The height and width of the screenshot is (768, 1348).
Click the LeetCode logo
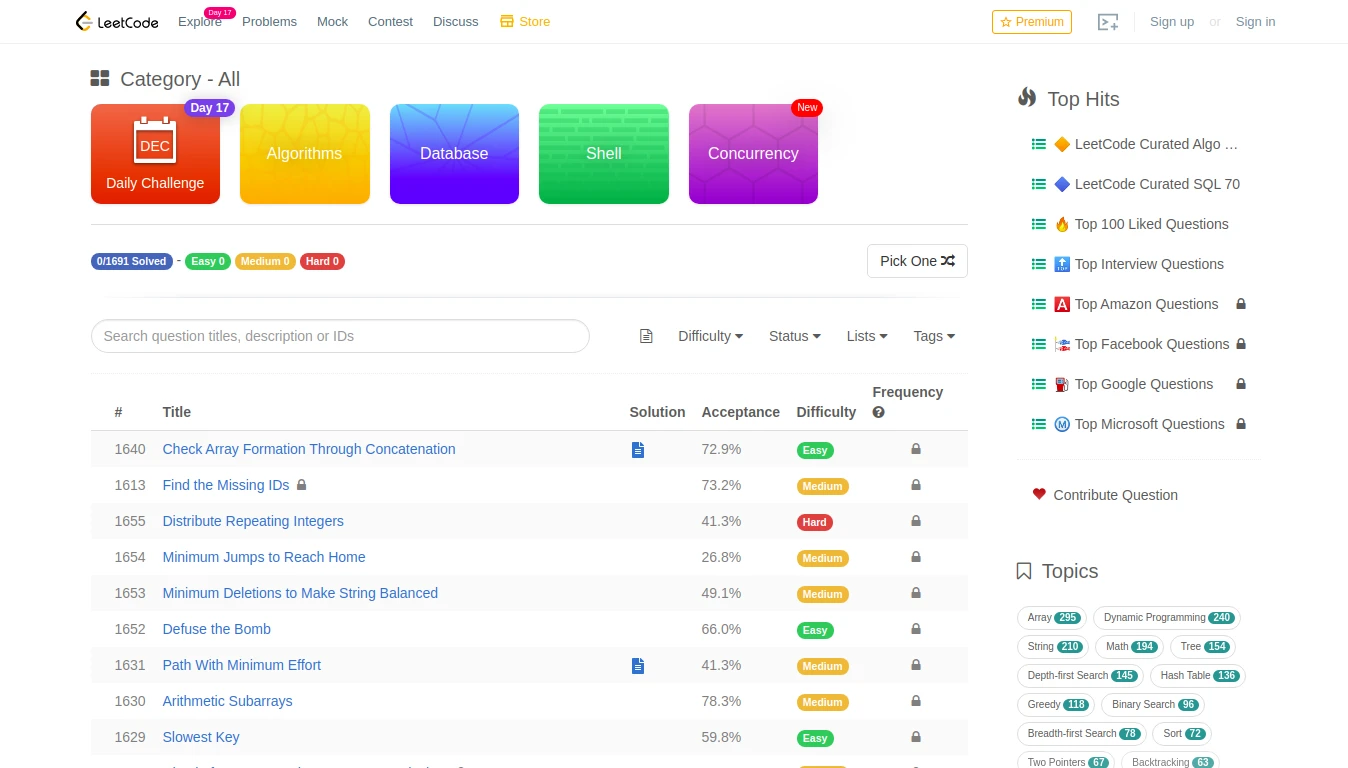click(117, 21)
